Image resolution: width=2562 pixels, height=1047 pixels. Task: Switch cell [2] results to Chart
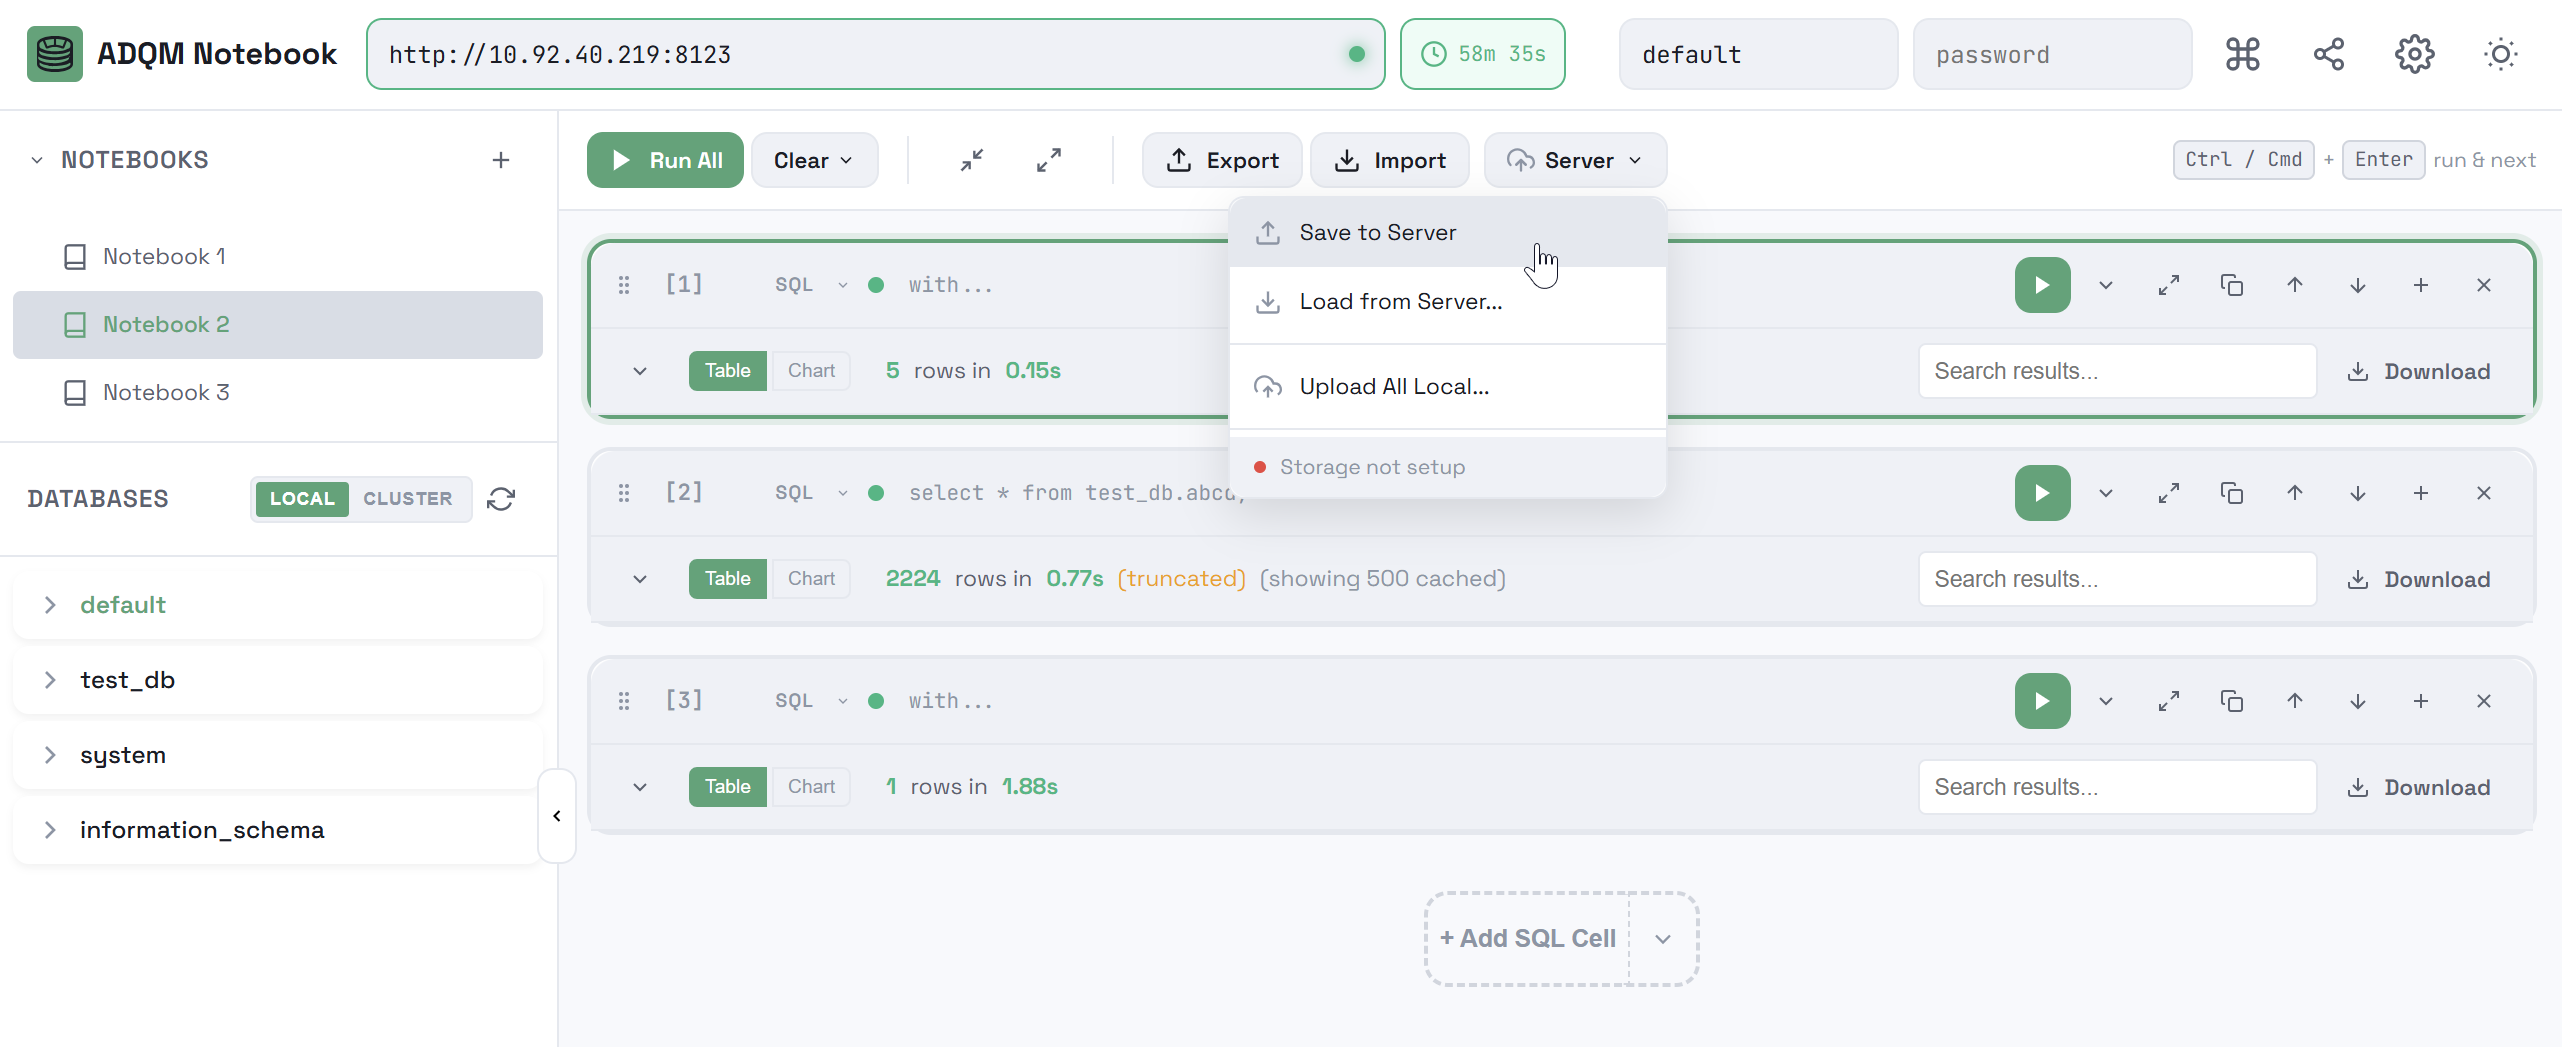[x=810, y=579]
